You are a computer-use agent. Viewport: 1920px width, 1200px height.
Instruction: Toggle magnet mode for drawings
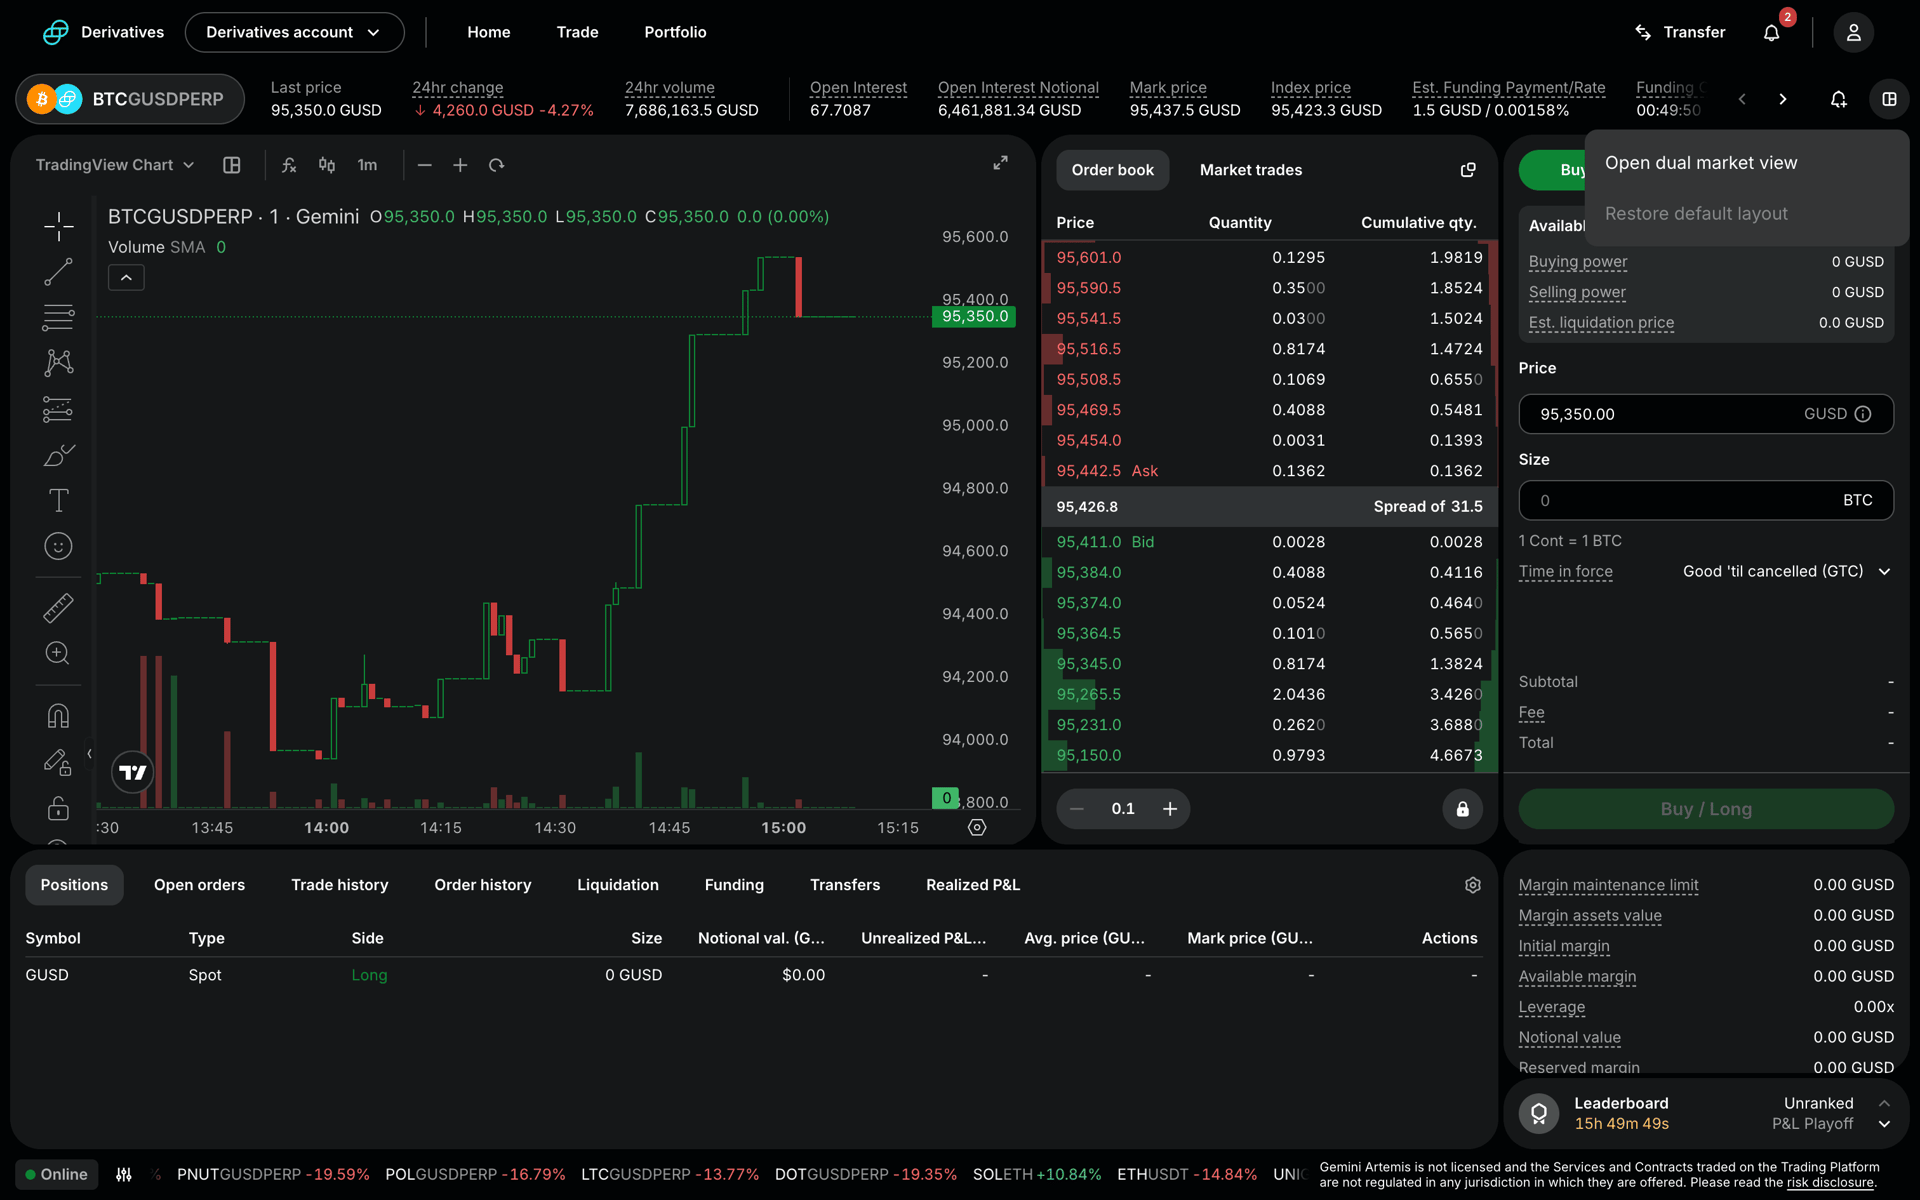[58, 716]
